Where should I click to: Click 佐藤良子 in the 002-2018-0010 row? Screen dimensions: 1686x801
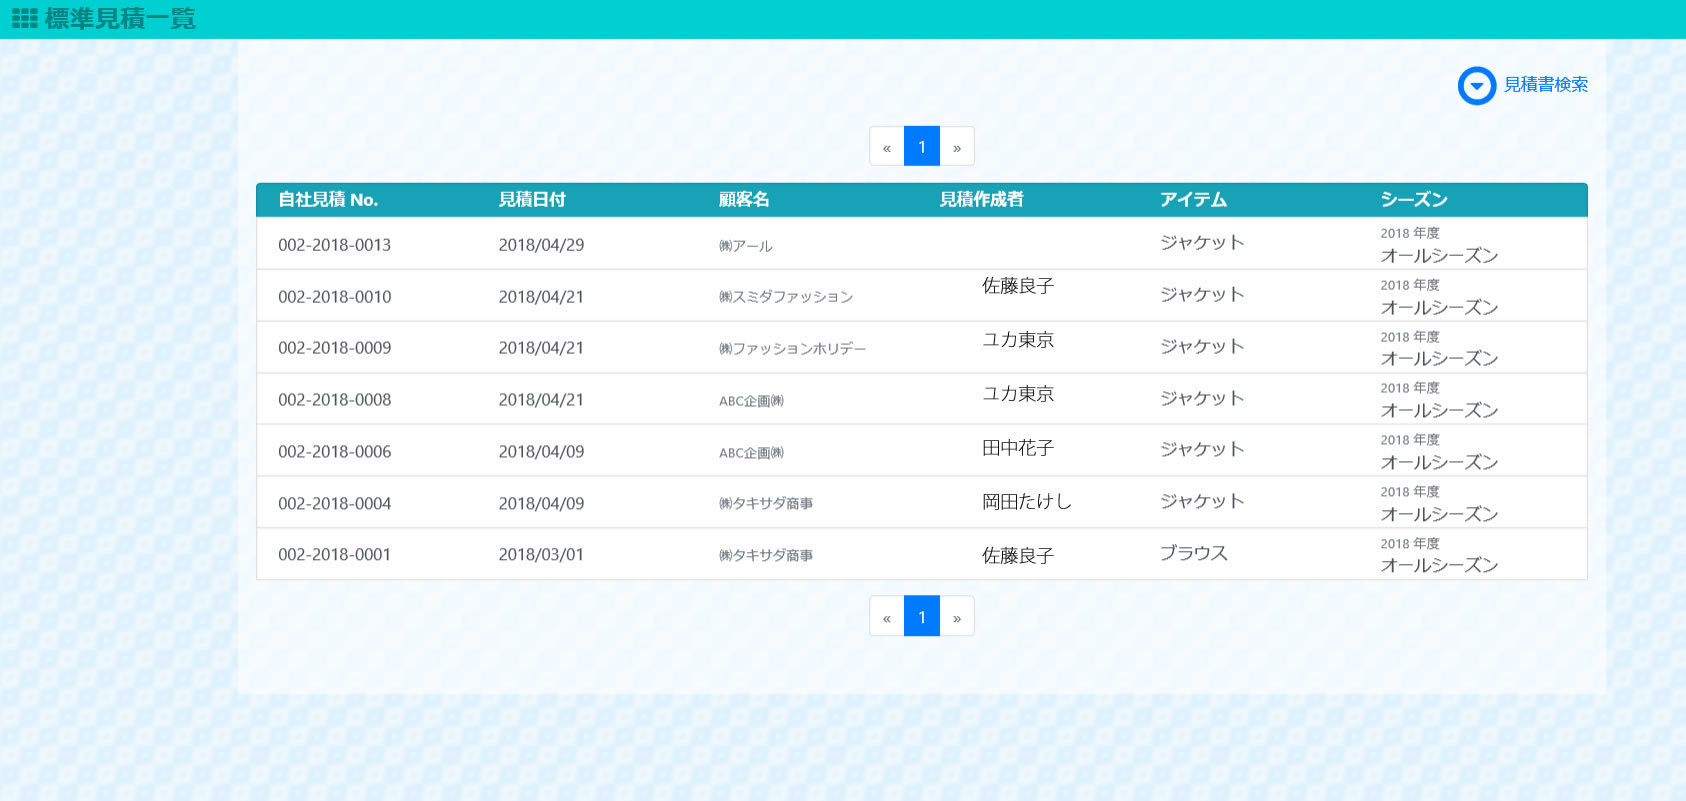point(1018,286)
